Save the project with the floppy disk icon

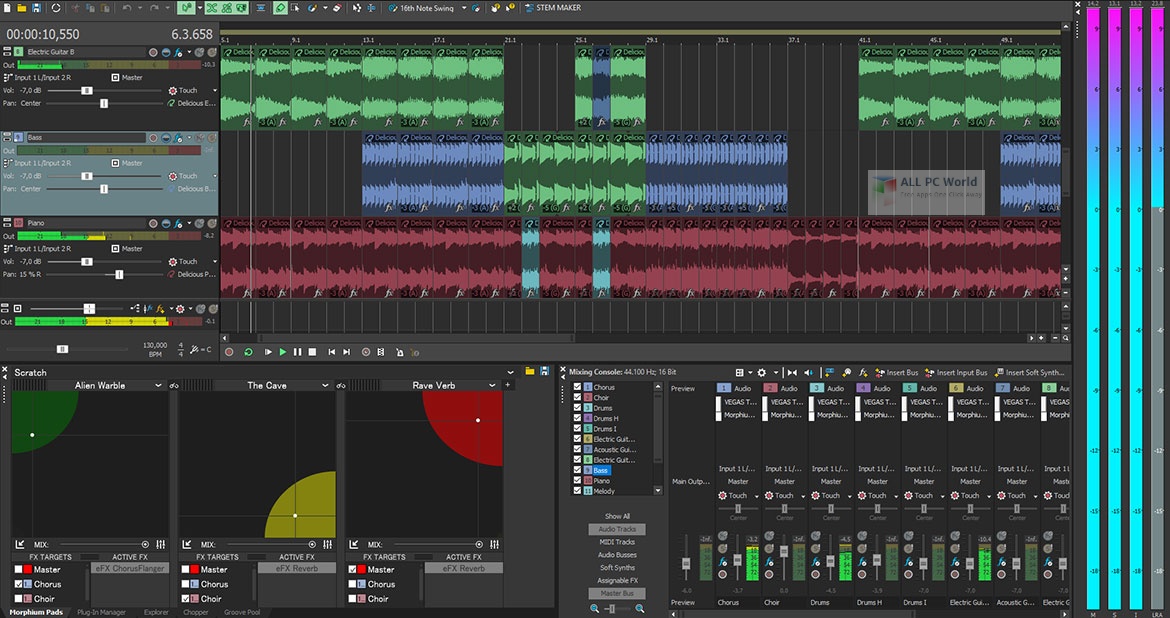coord(36,7)
